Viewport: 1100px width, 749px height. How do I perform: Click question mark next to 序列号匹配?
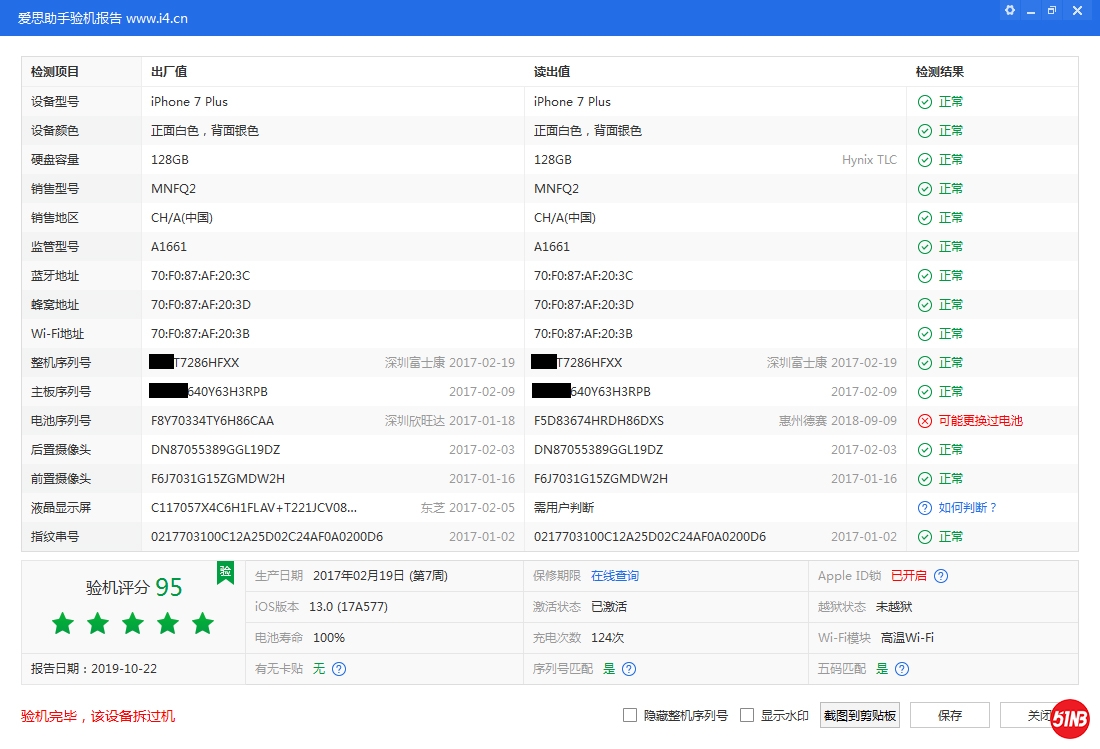point(629,669)
